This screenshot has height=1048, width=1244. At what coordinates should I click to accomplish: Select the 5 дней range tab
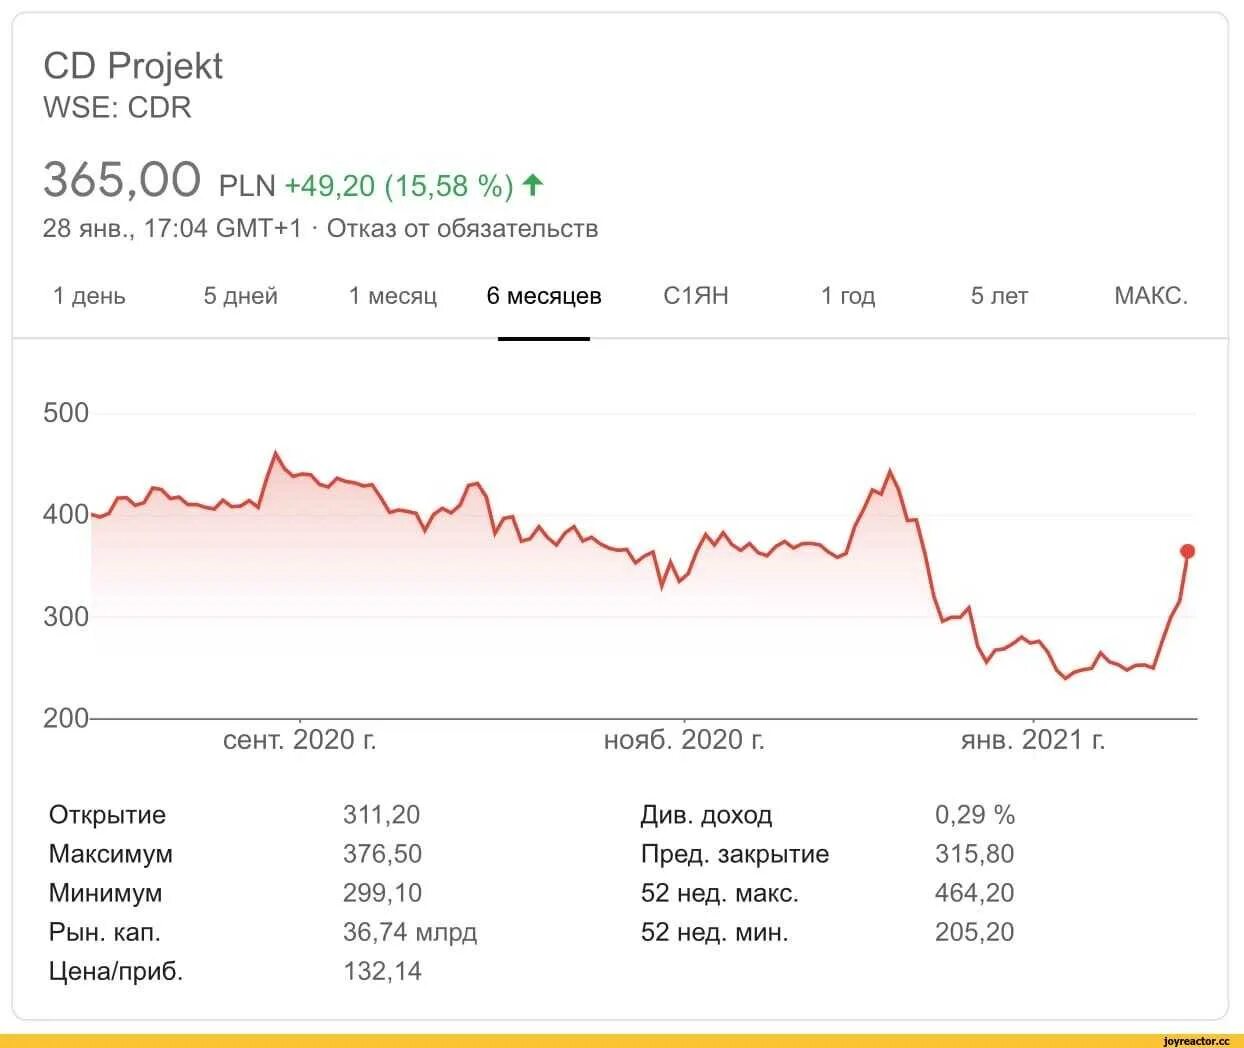point(240,296)
